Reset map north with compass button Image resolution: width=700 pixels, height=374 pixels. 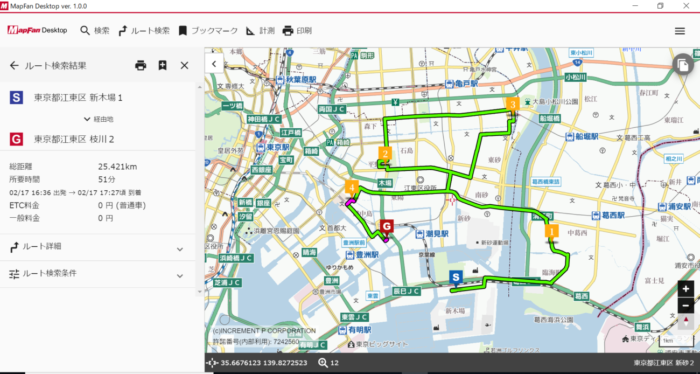click(686, 322)
